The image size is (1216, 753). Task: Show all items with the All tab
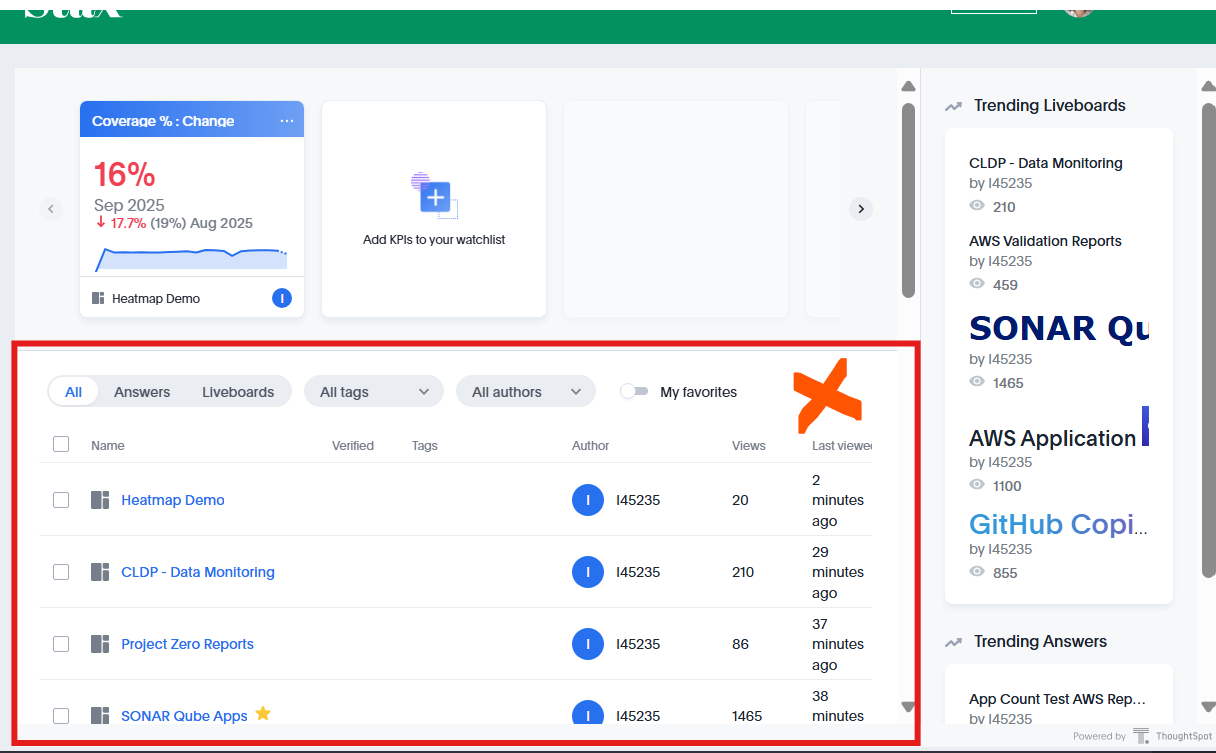[x=73, y=392]
